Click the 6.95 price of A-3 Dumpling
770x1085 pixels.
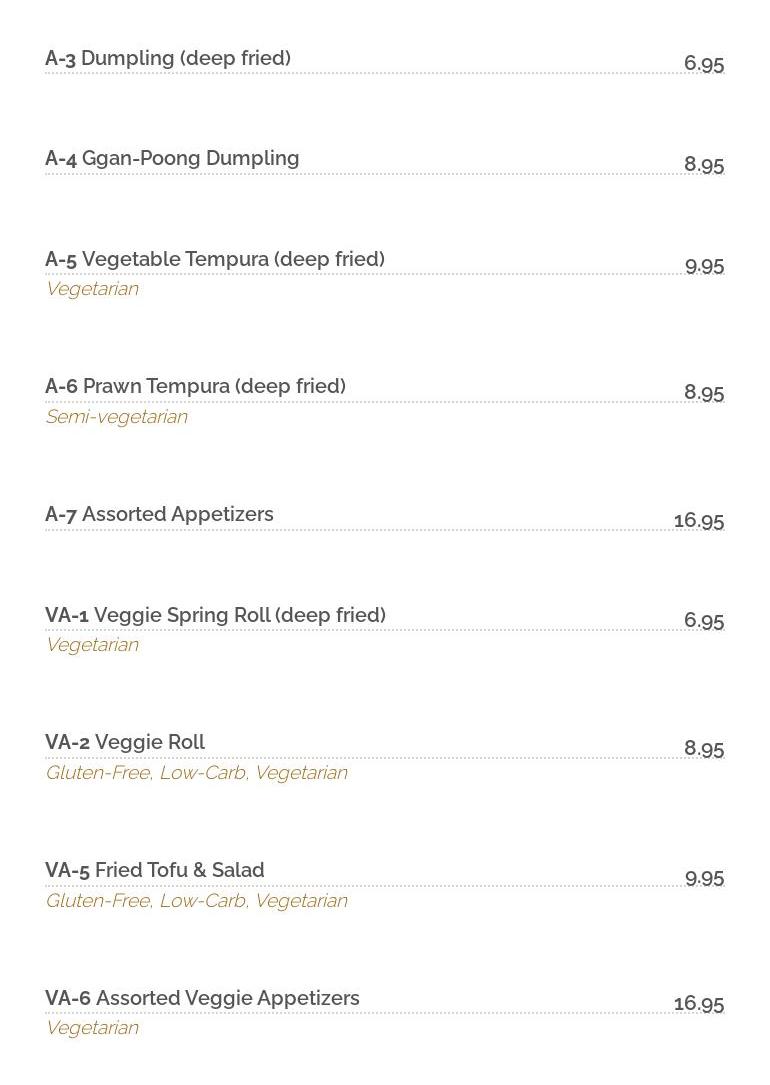[x=704, y=64]
